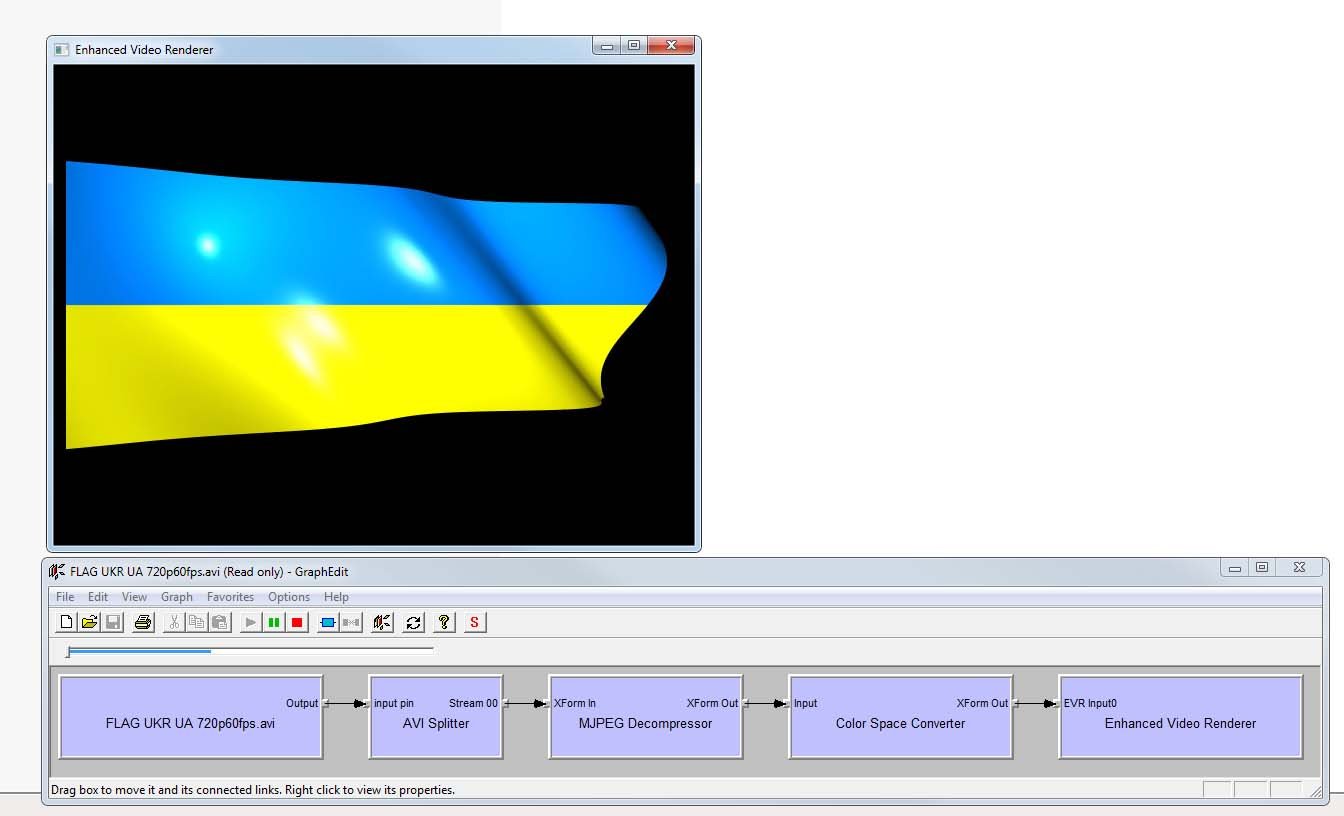1344x816 pixels.
Task: Print the graph with the printer icon
Action: click(x=143, y=623)
